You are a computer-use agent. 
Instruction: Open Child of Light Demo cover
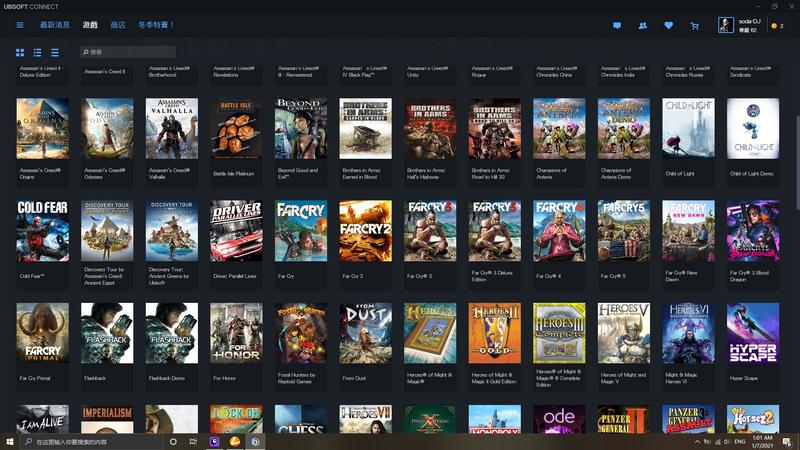click(753, 129)
